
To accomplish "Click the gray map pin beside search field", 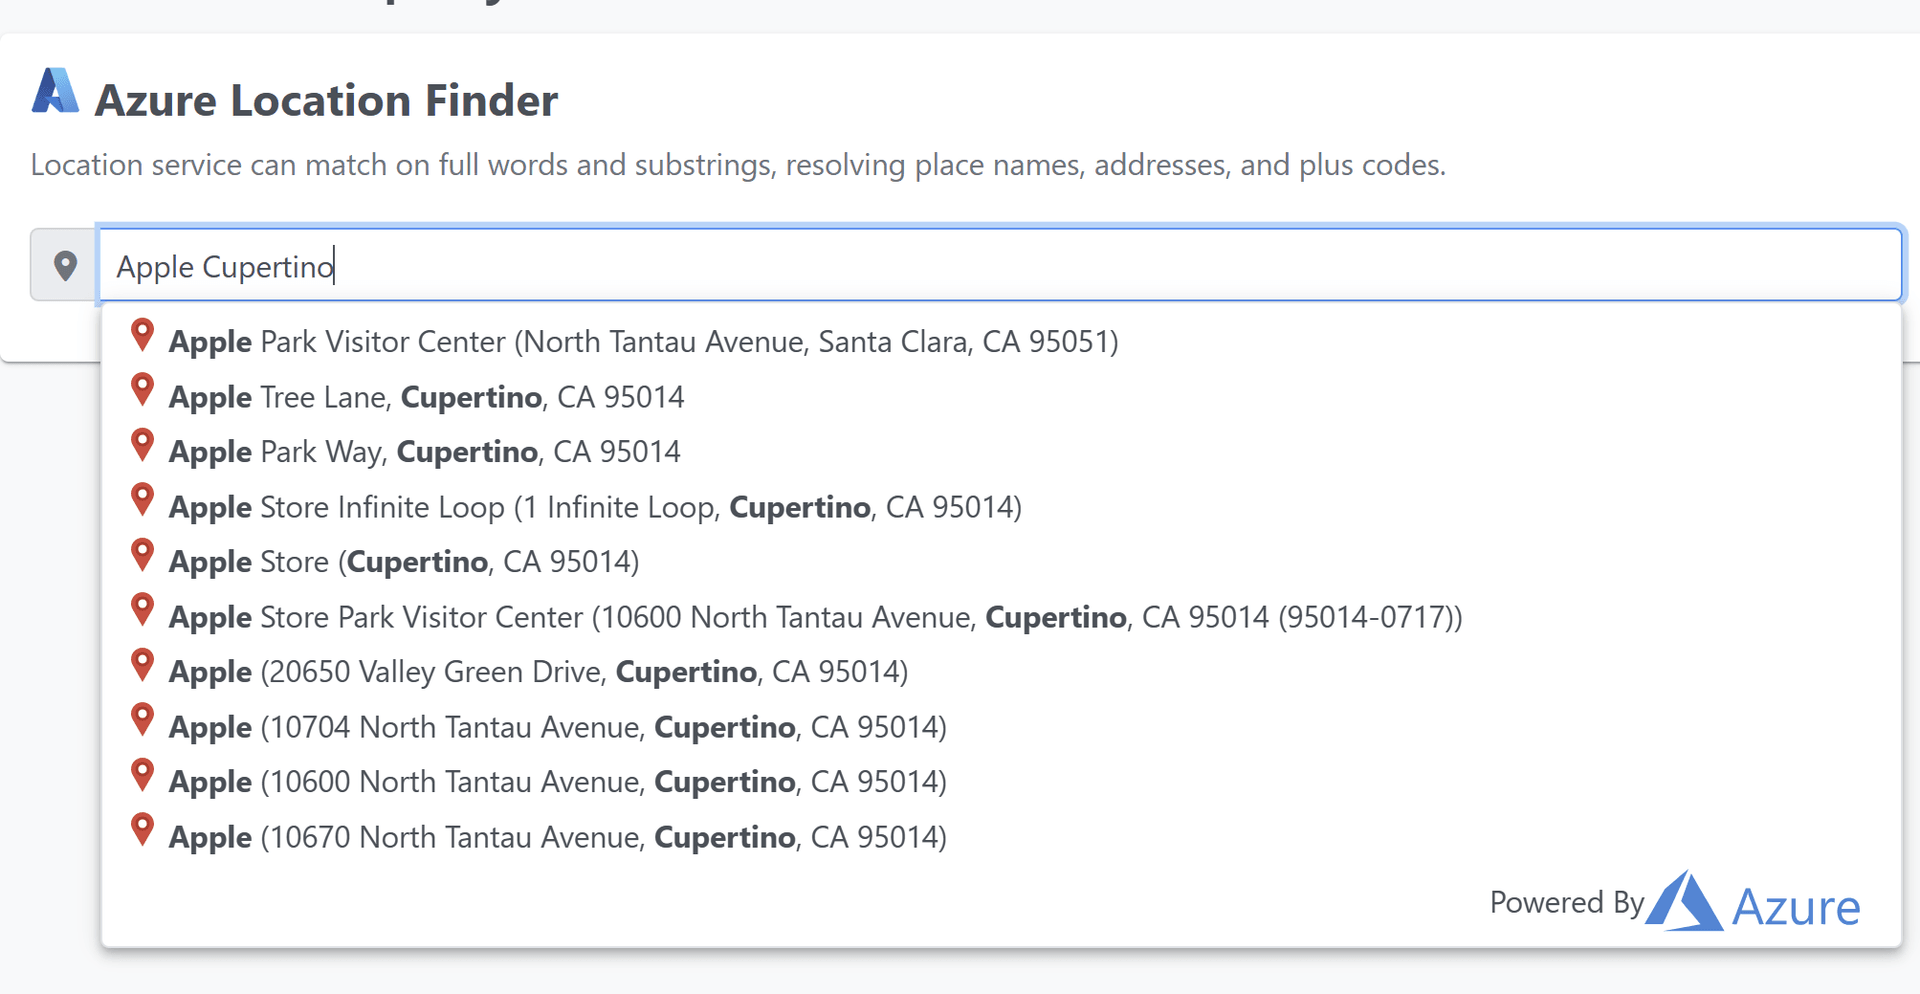I will click(65, 266).
